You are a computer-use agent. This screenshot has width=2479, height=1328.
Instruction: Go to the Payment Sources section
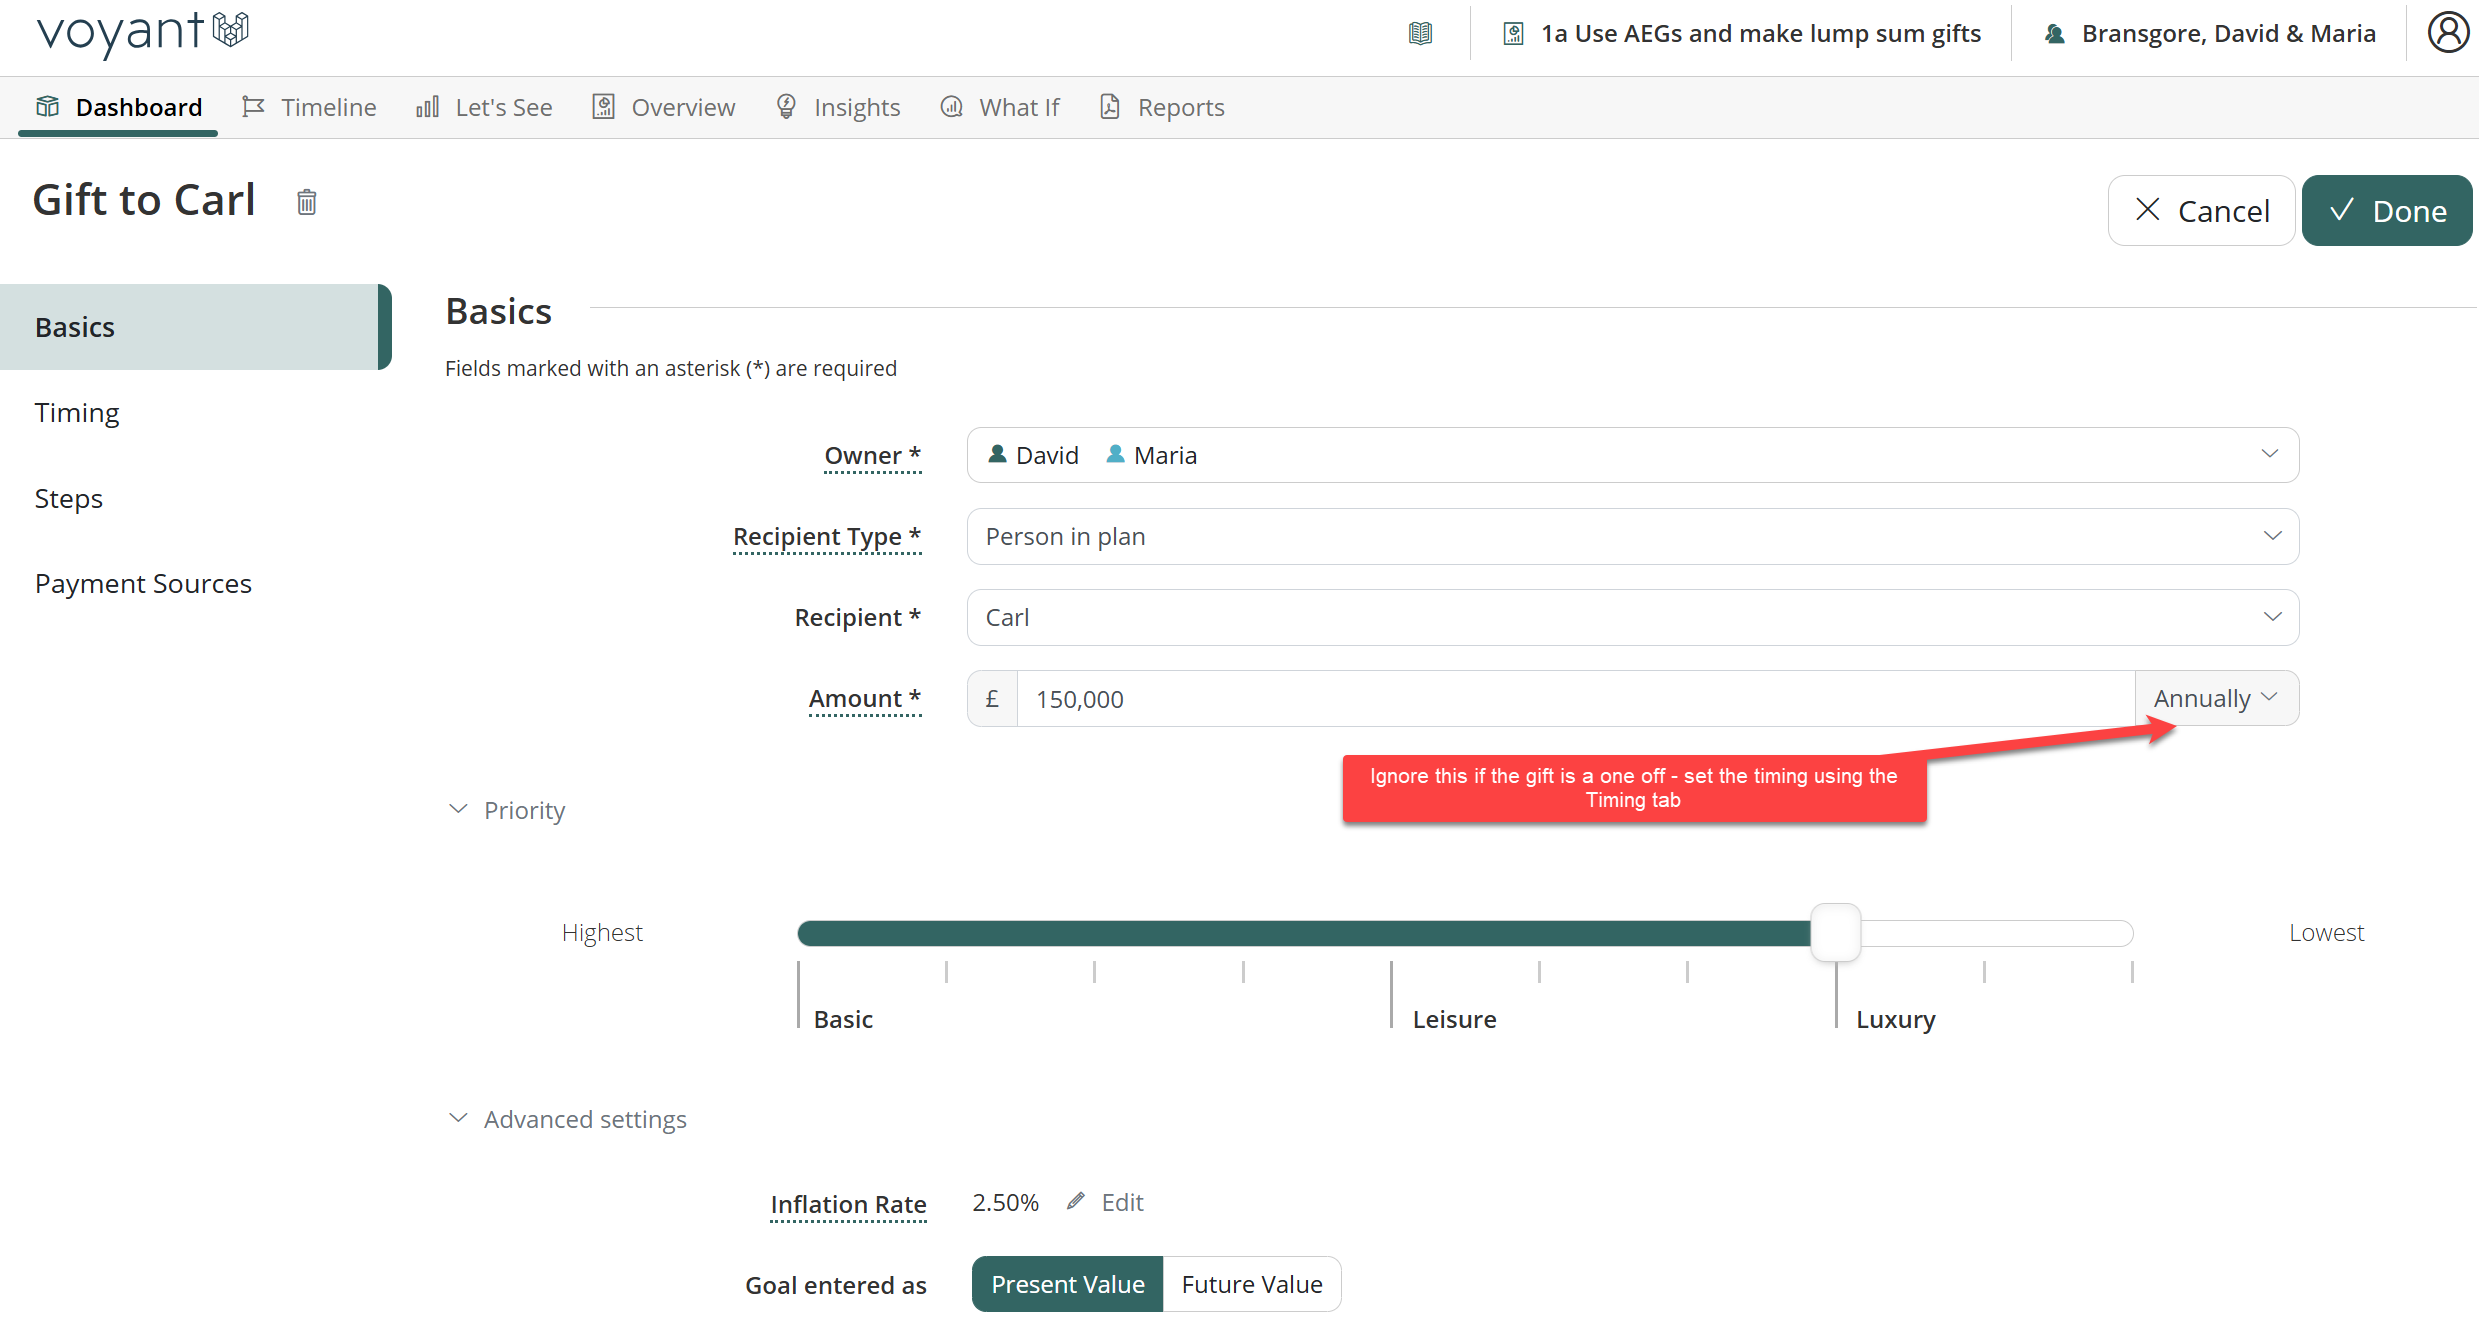pos(143,583)
